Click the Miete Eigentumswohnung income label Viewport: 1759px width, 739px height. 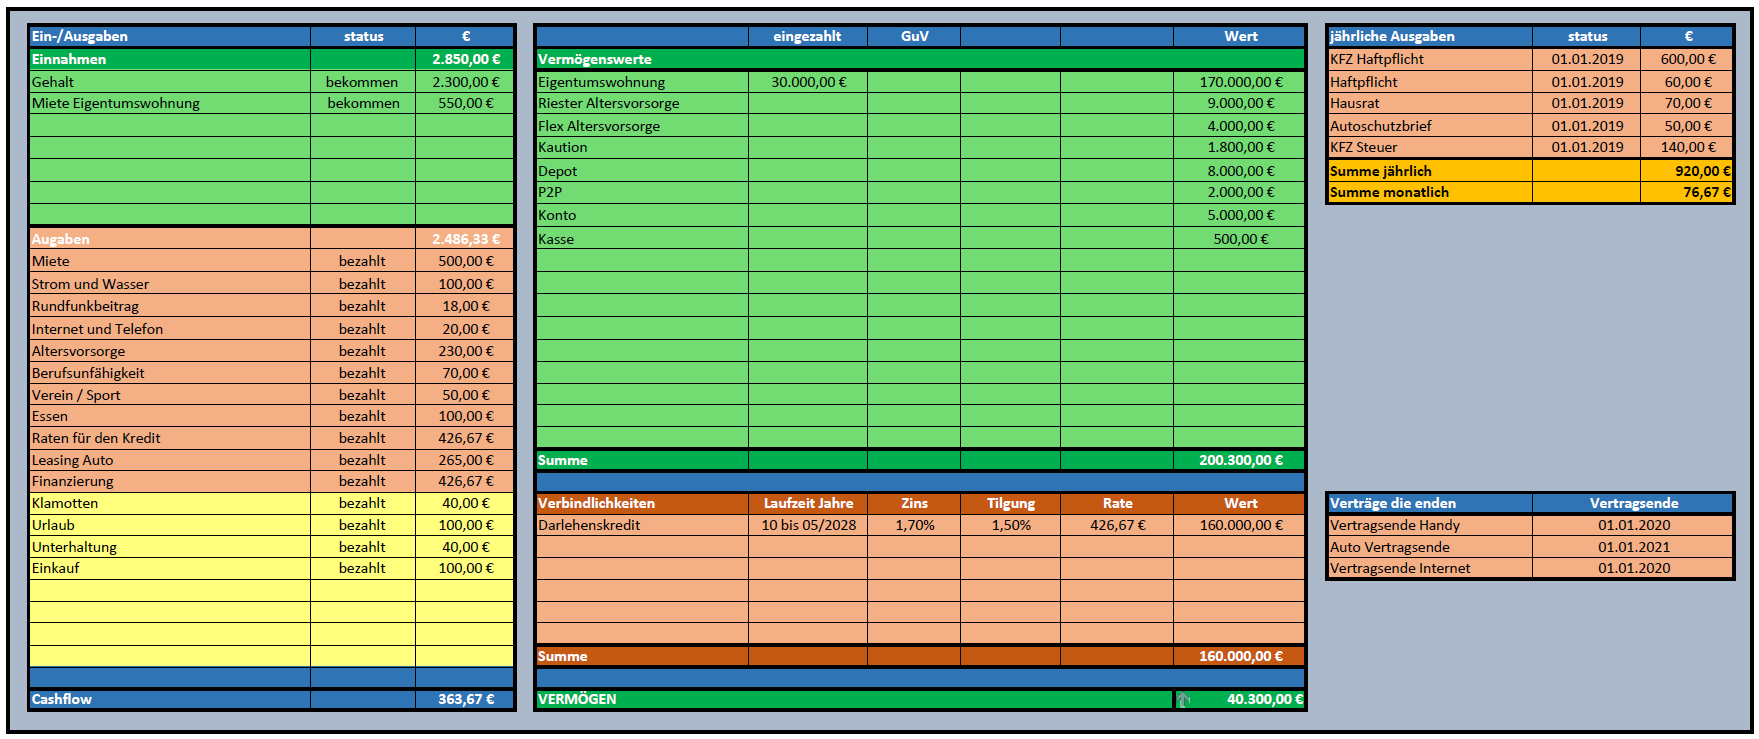coord(116,103)
